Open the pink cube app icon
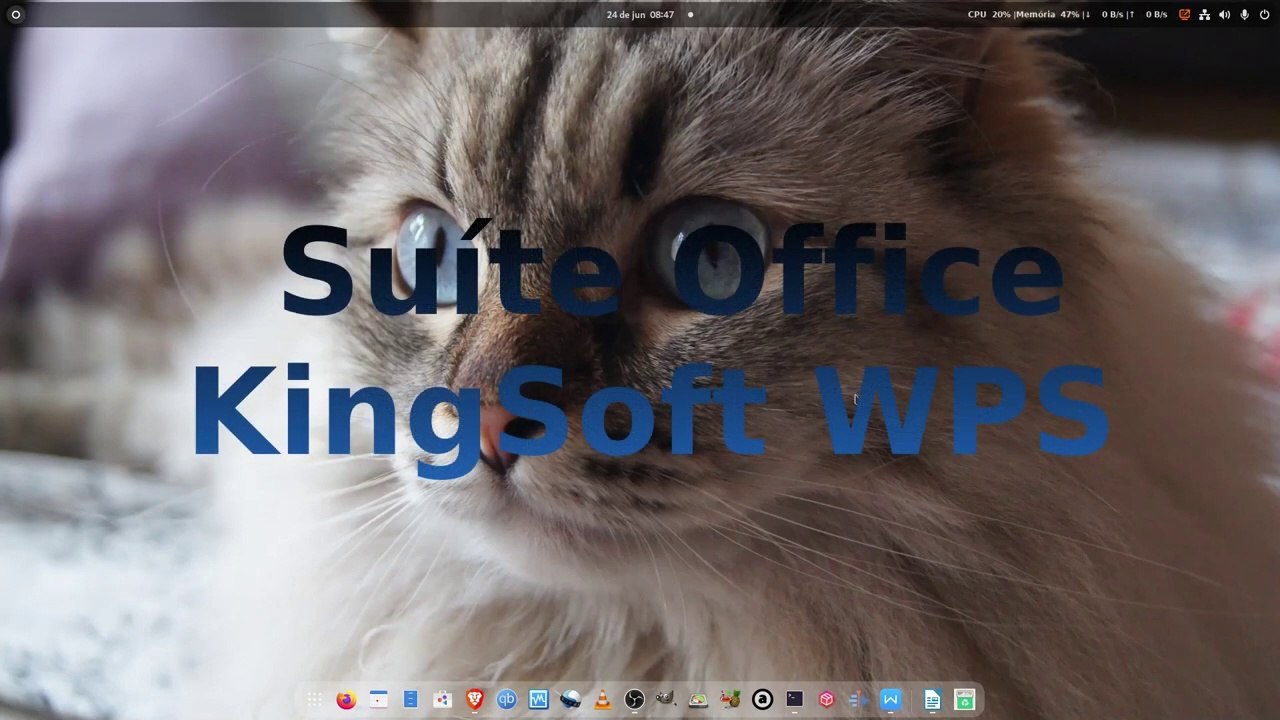 pyautogui.click(x=826, y=700)
